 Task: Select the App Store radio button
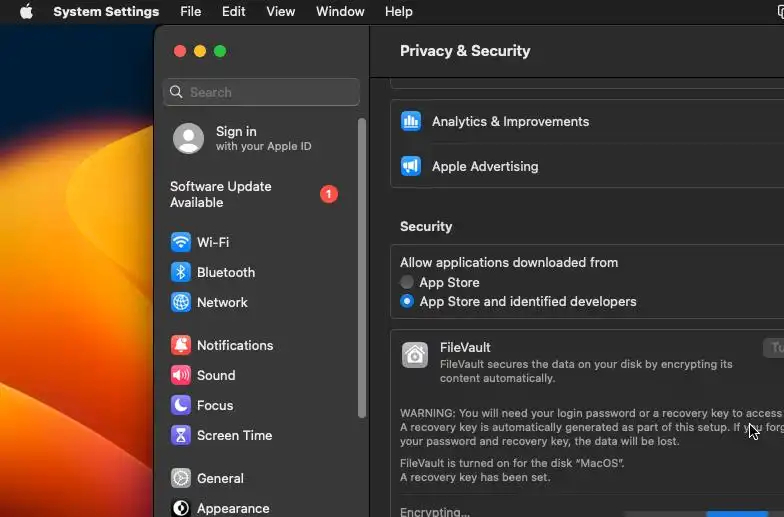tap(407, 283)
